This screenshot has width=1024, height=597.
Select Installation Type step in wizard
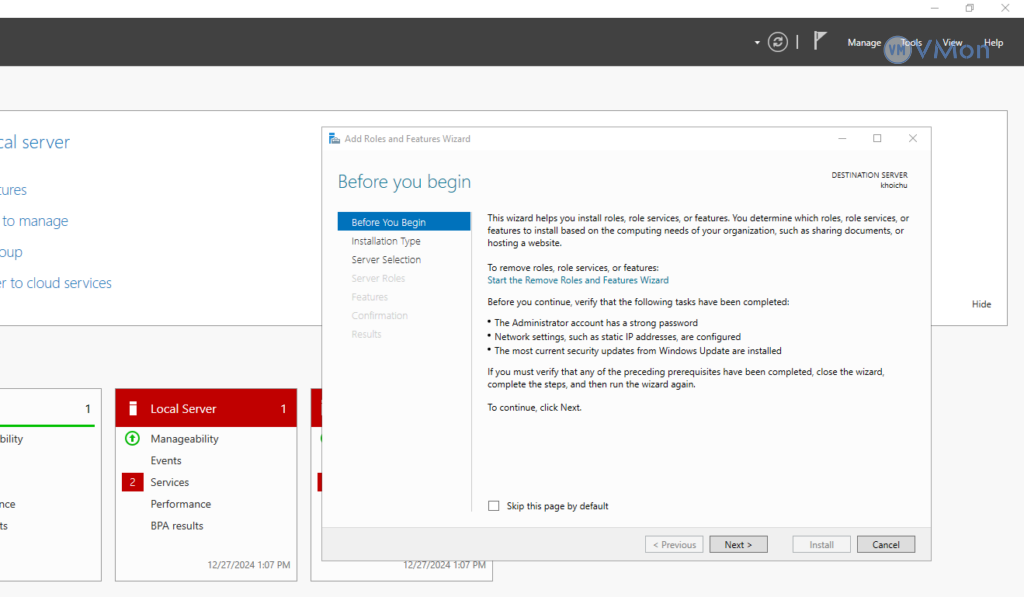[x=386, y=241]
